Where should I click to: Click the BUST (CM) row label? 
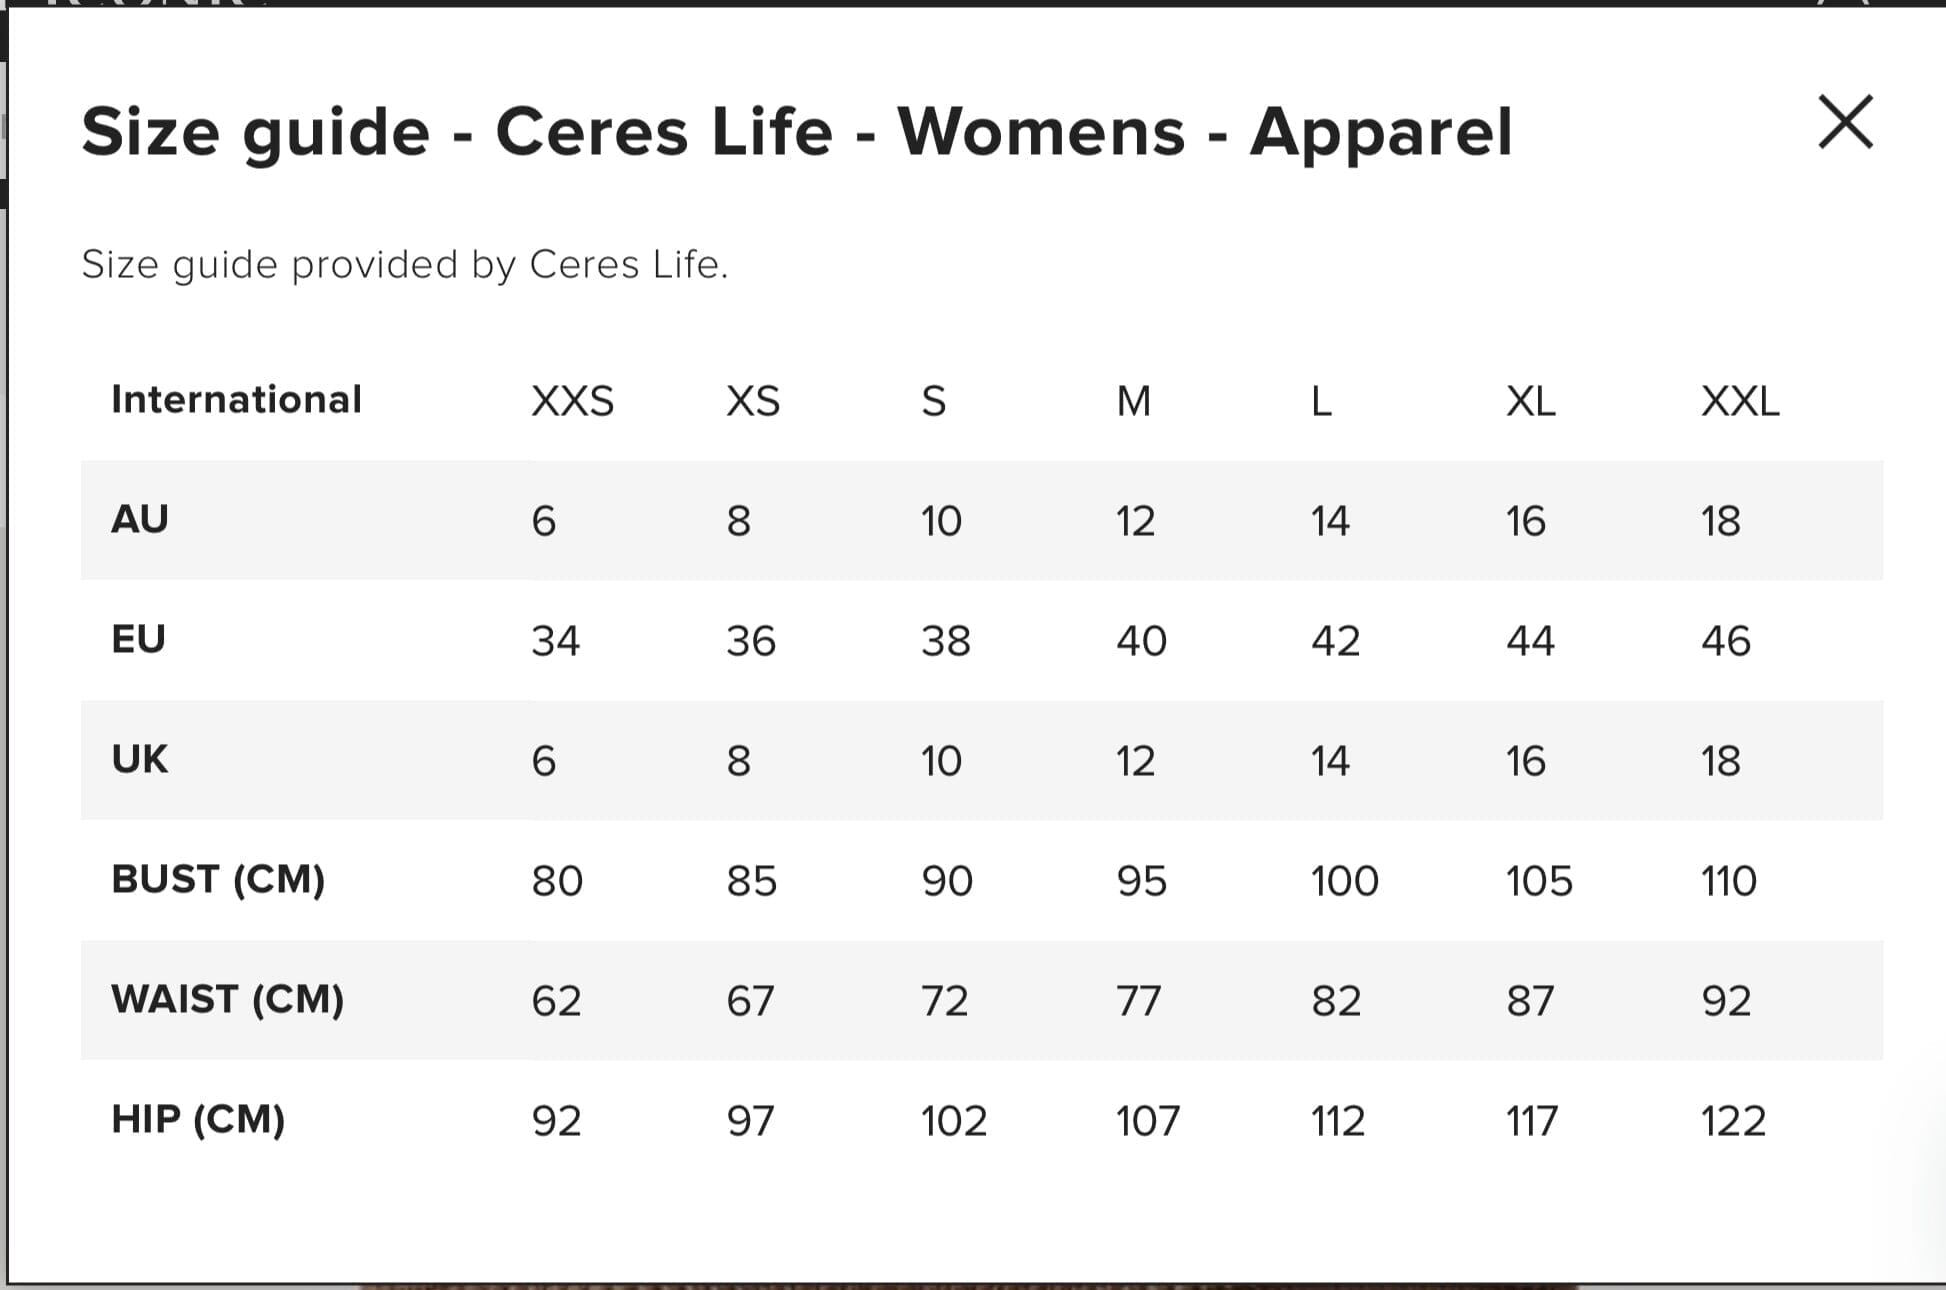[218, 880]
